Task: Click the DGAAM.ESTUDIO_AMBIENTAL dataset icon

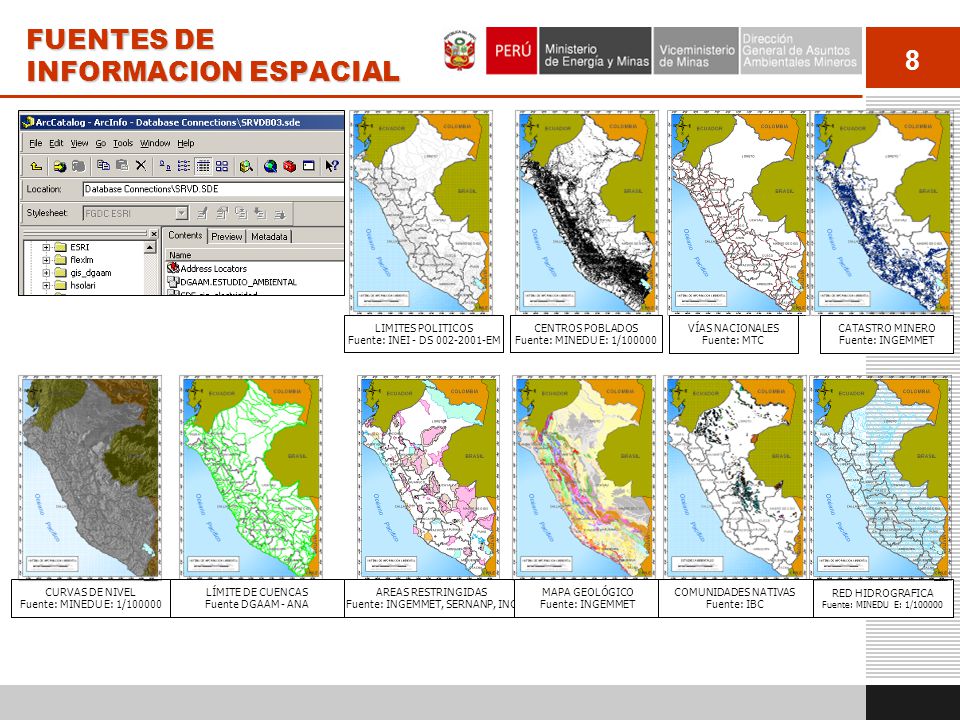Action: point(173,282)
